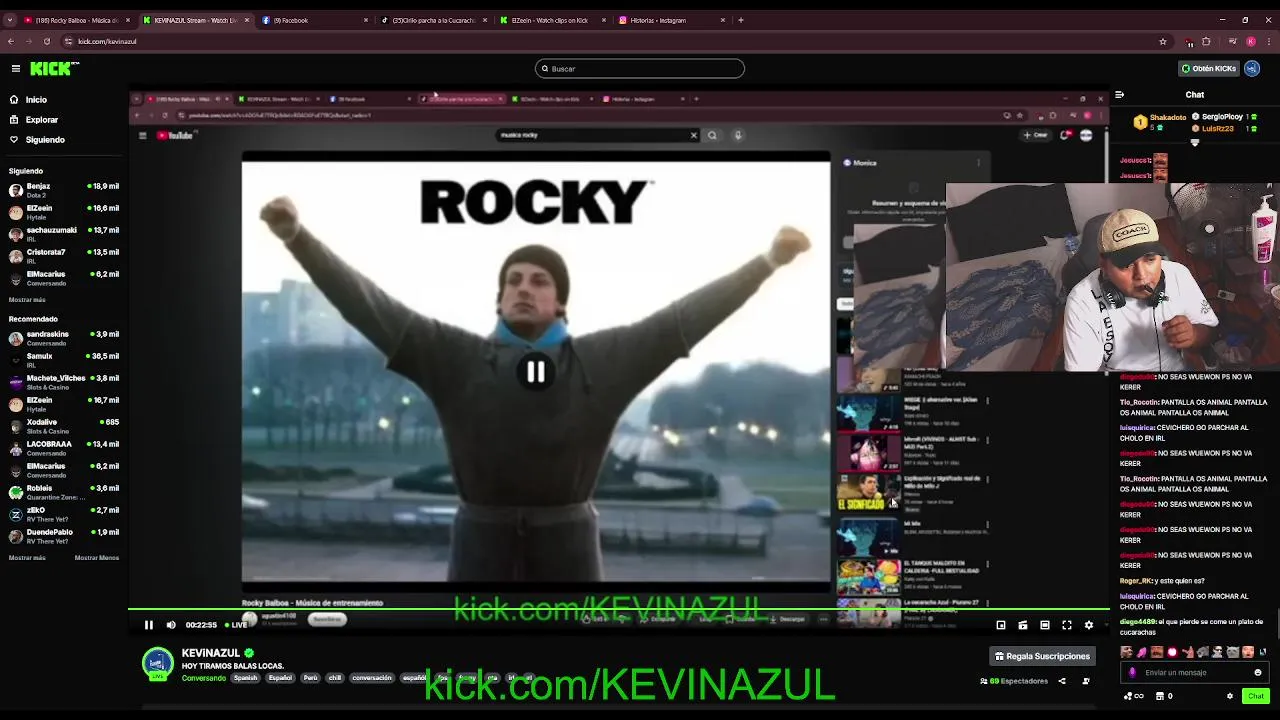Open SergioPlooy leaderboard entry
The height and width of the screenshot is (720, 1280).
point(1225,117)
